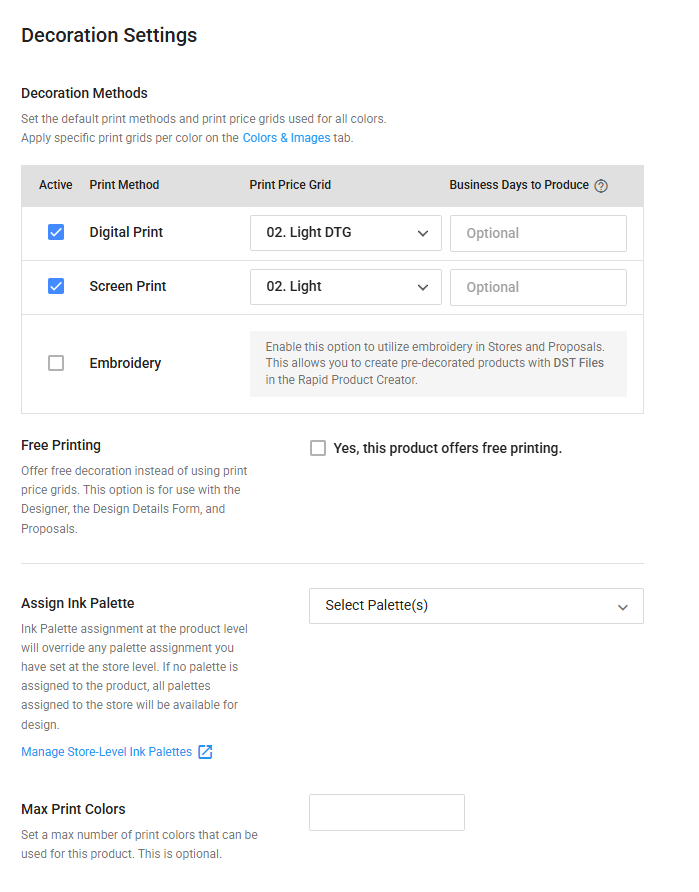699x892 pixels.
Task: Focus the Screen Print business days input
Action: tap(538, 287)
